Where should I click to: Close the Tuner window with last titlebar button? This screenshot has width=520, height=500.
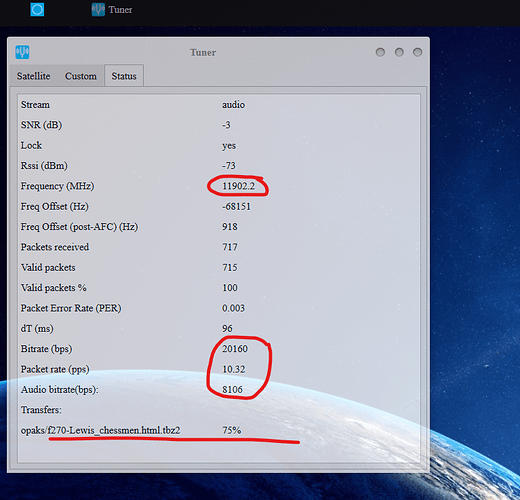point(418,52)
